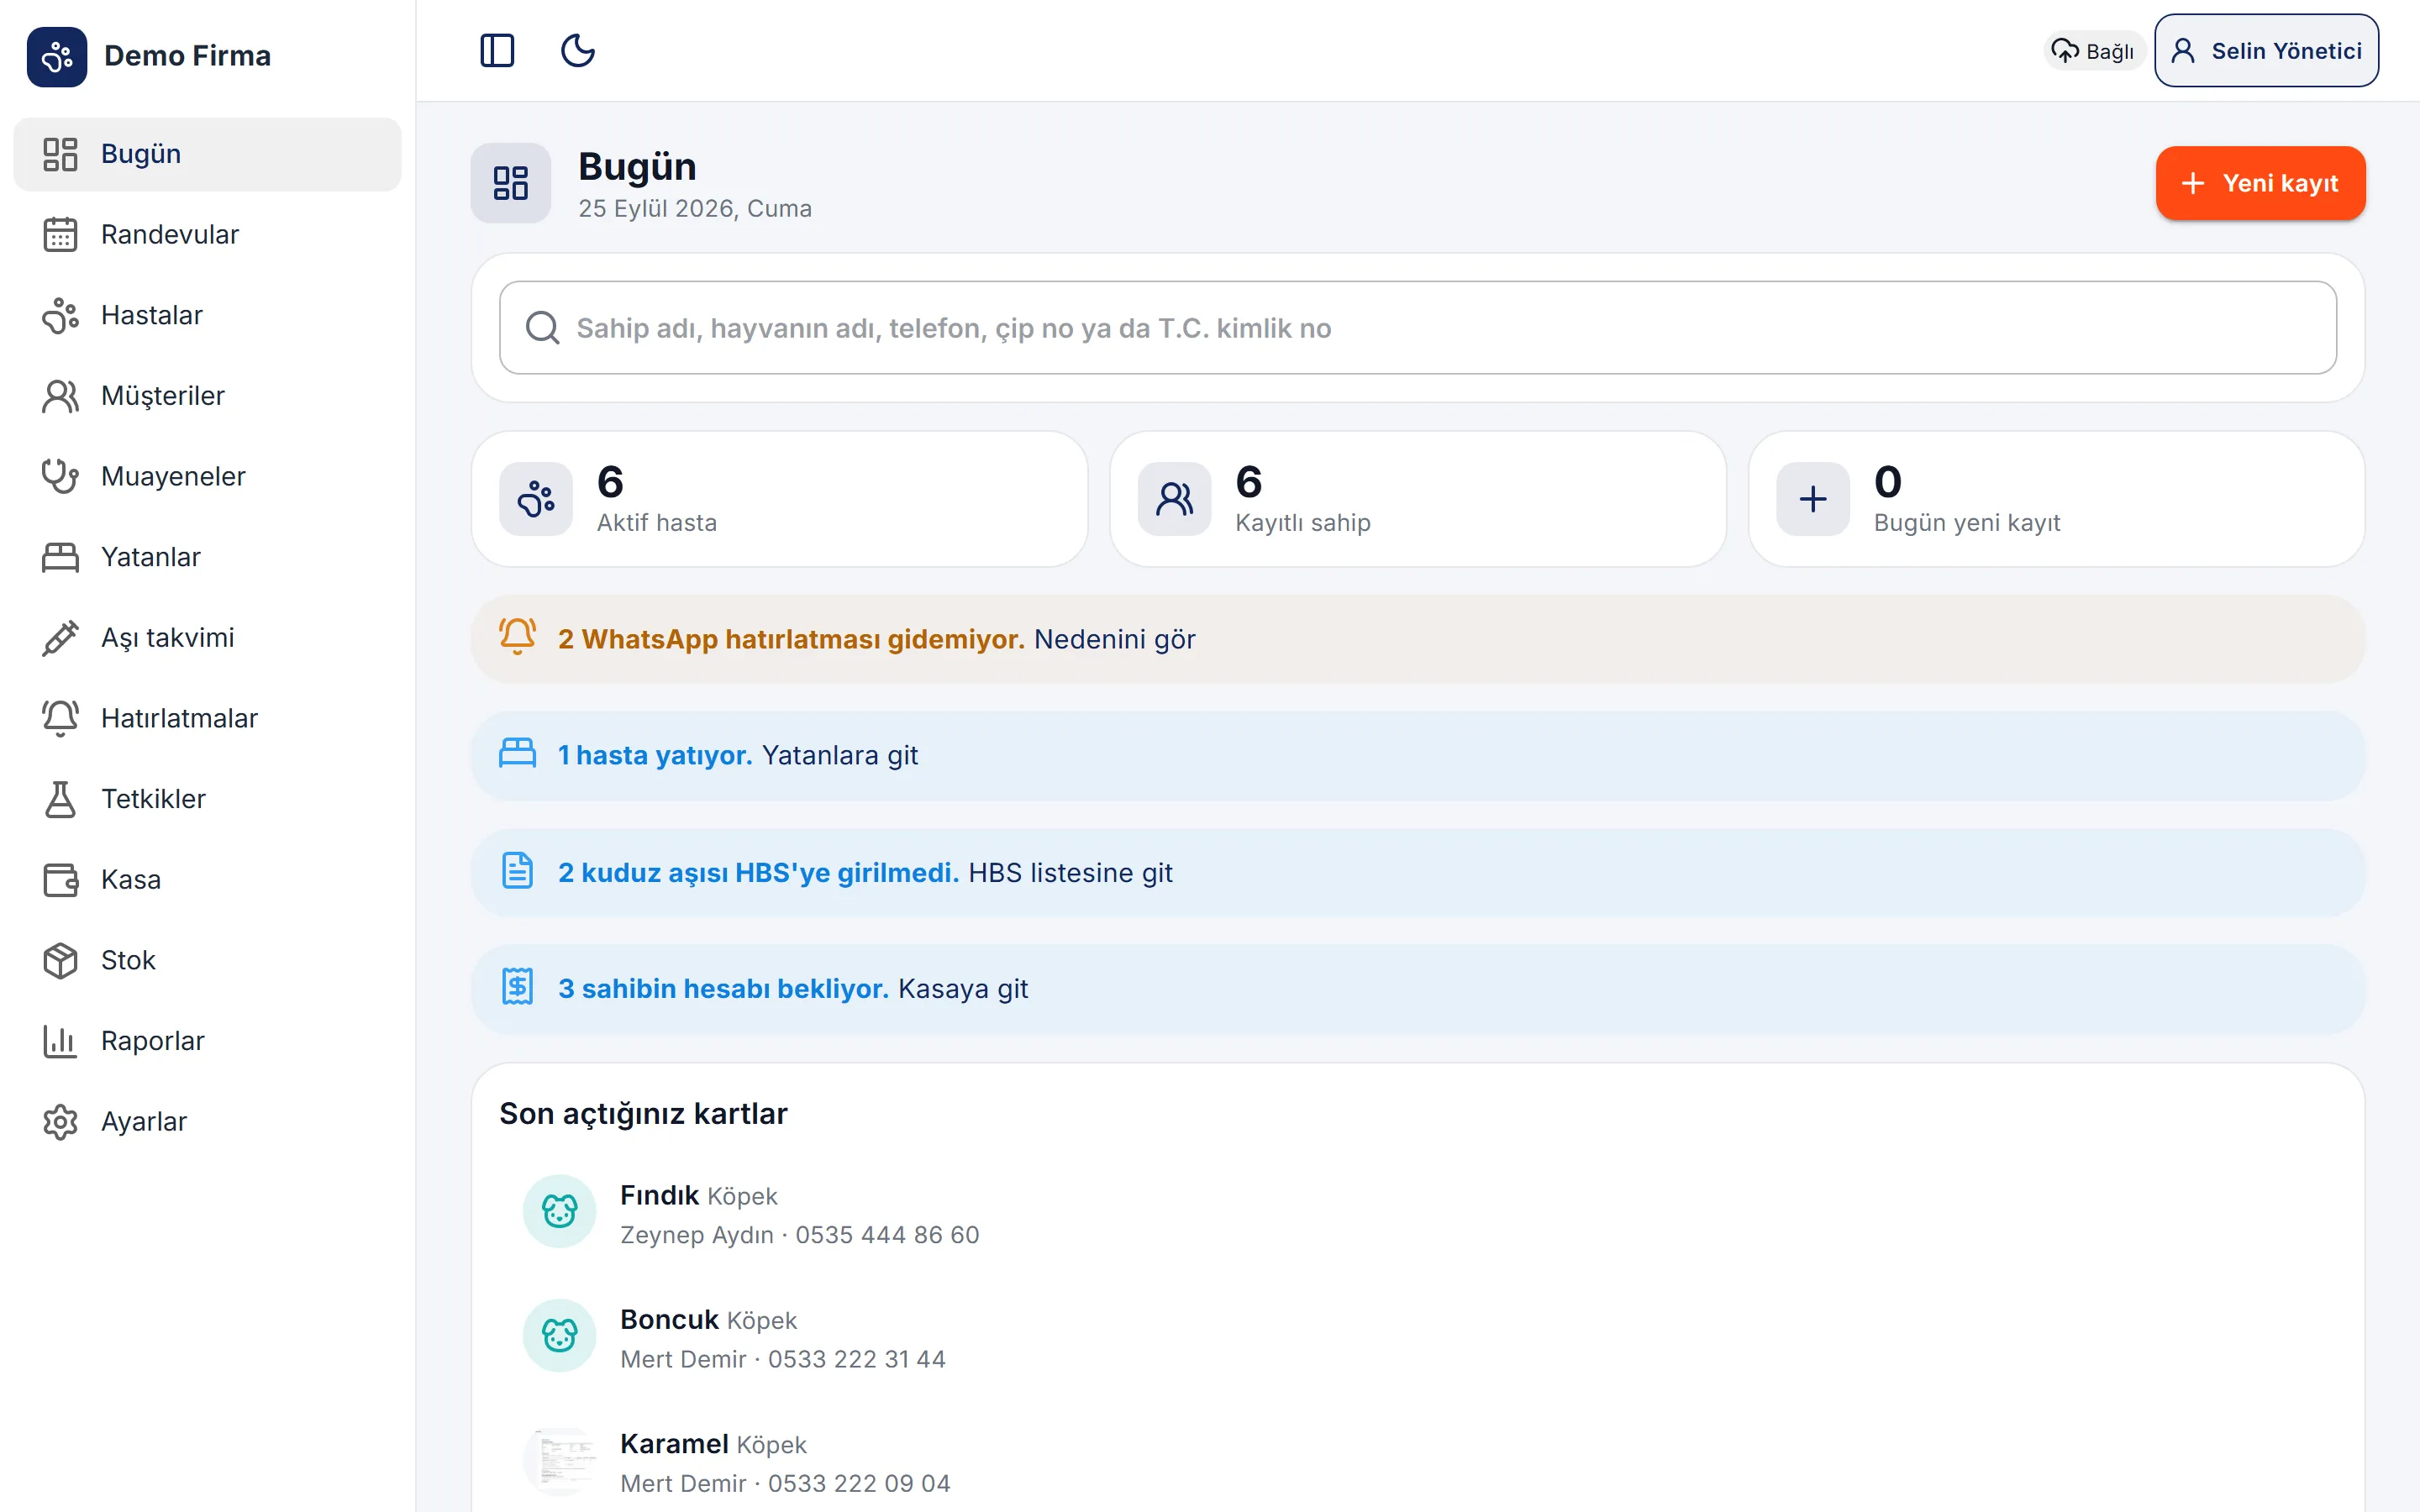Click Boncuk's dog avatar icon
2420x1512 pixels.
(x=560, y=1336)
